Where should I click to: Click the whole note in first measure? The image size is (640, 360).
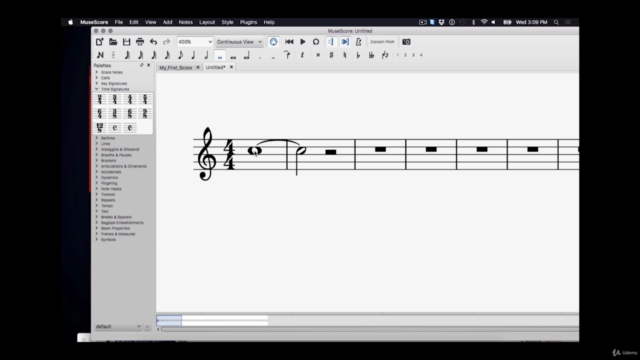pyautogui.click(x=255, y=151)
